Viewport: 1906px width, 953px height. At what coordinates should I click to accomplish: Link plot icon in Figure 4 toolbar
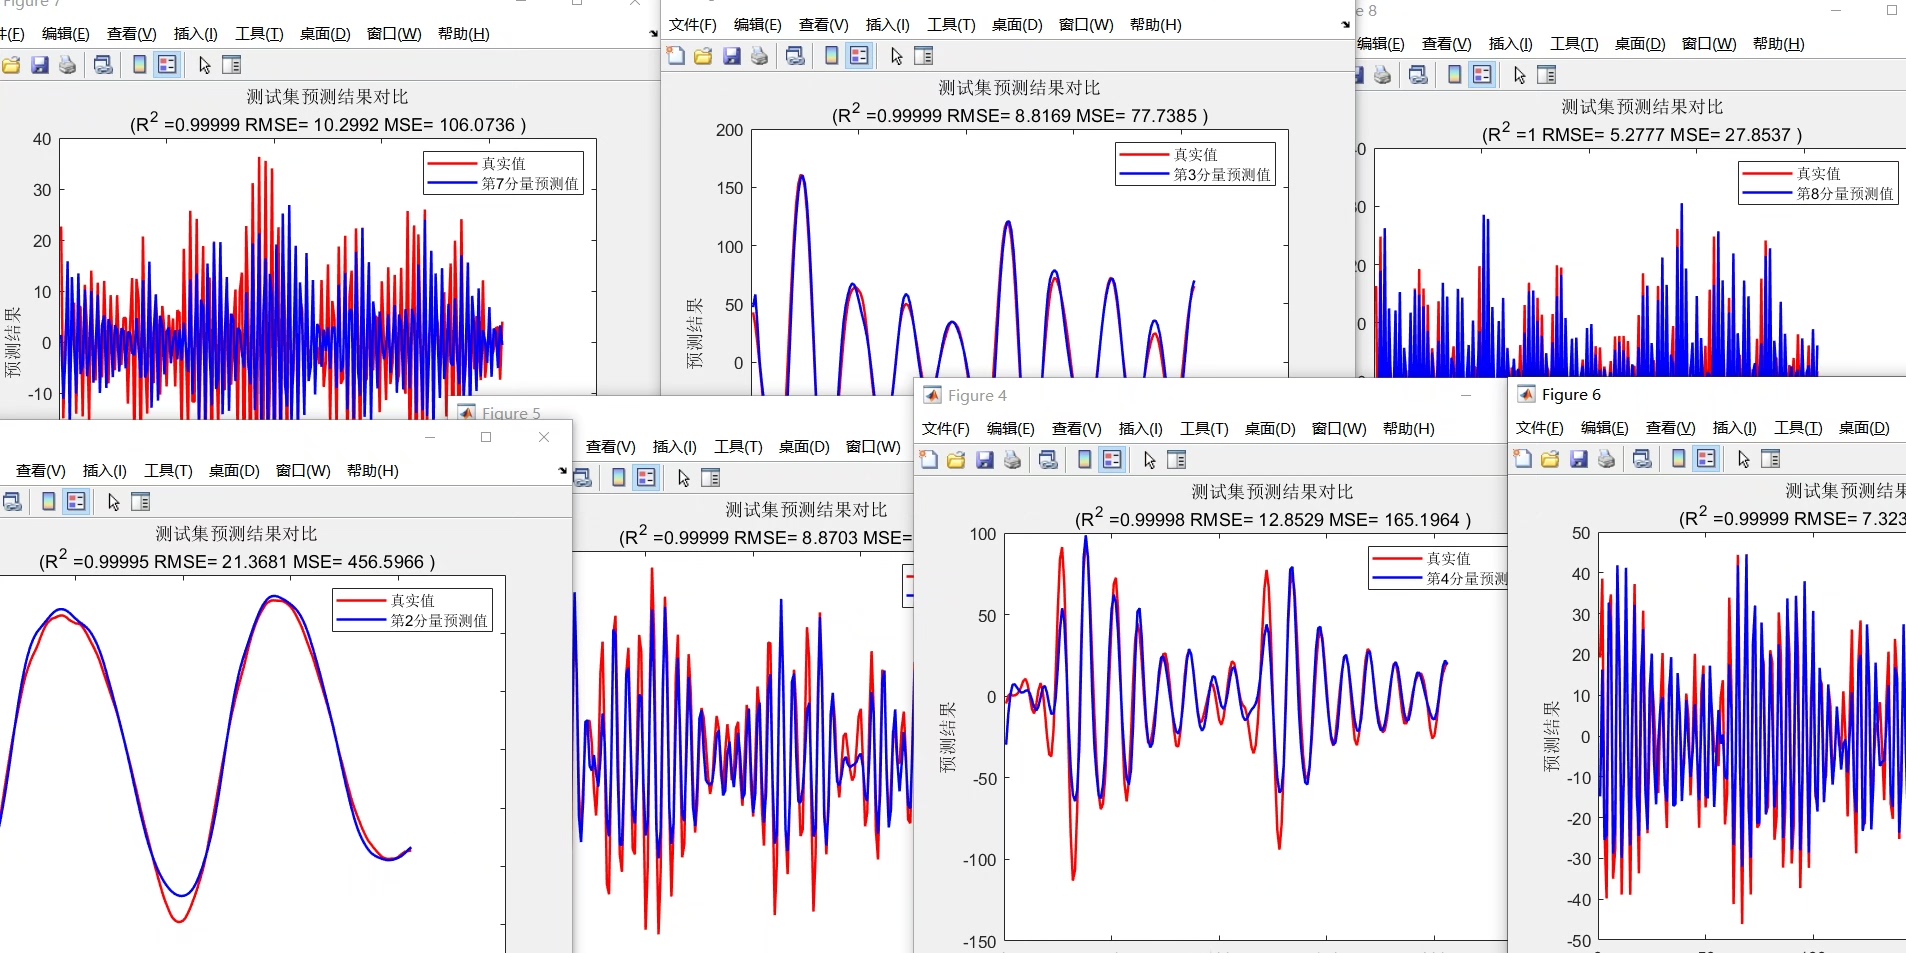tap(1048, 460)
